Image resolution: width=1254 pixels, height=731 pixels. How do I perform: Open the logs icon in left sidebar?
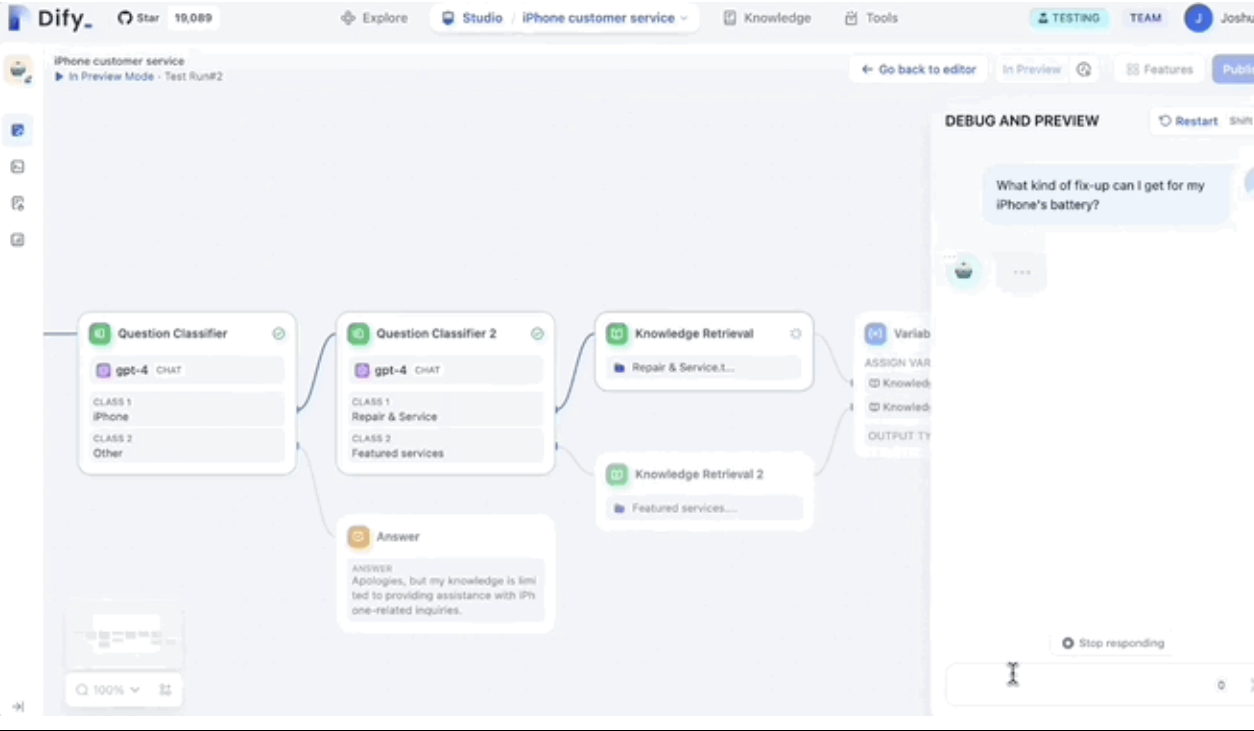18,204
